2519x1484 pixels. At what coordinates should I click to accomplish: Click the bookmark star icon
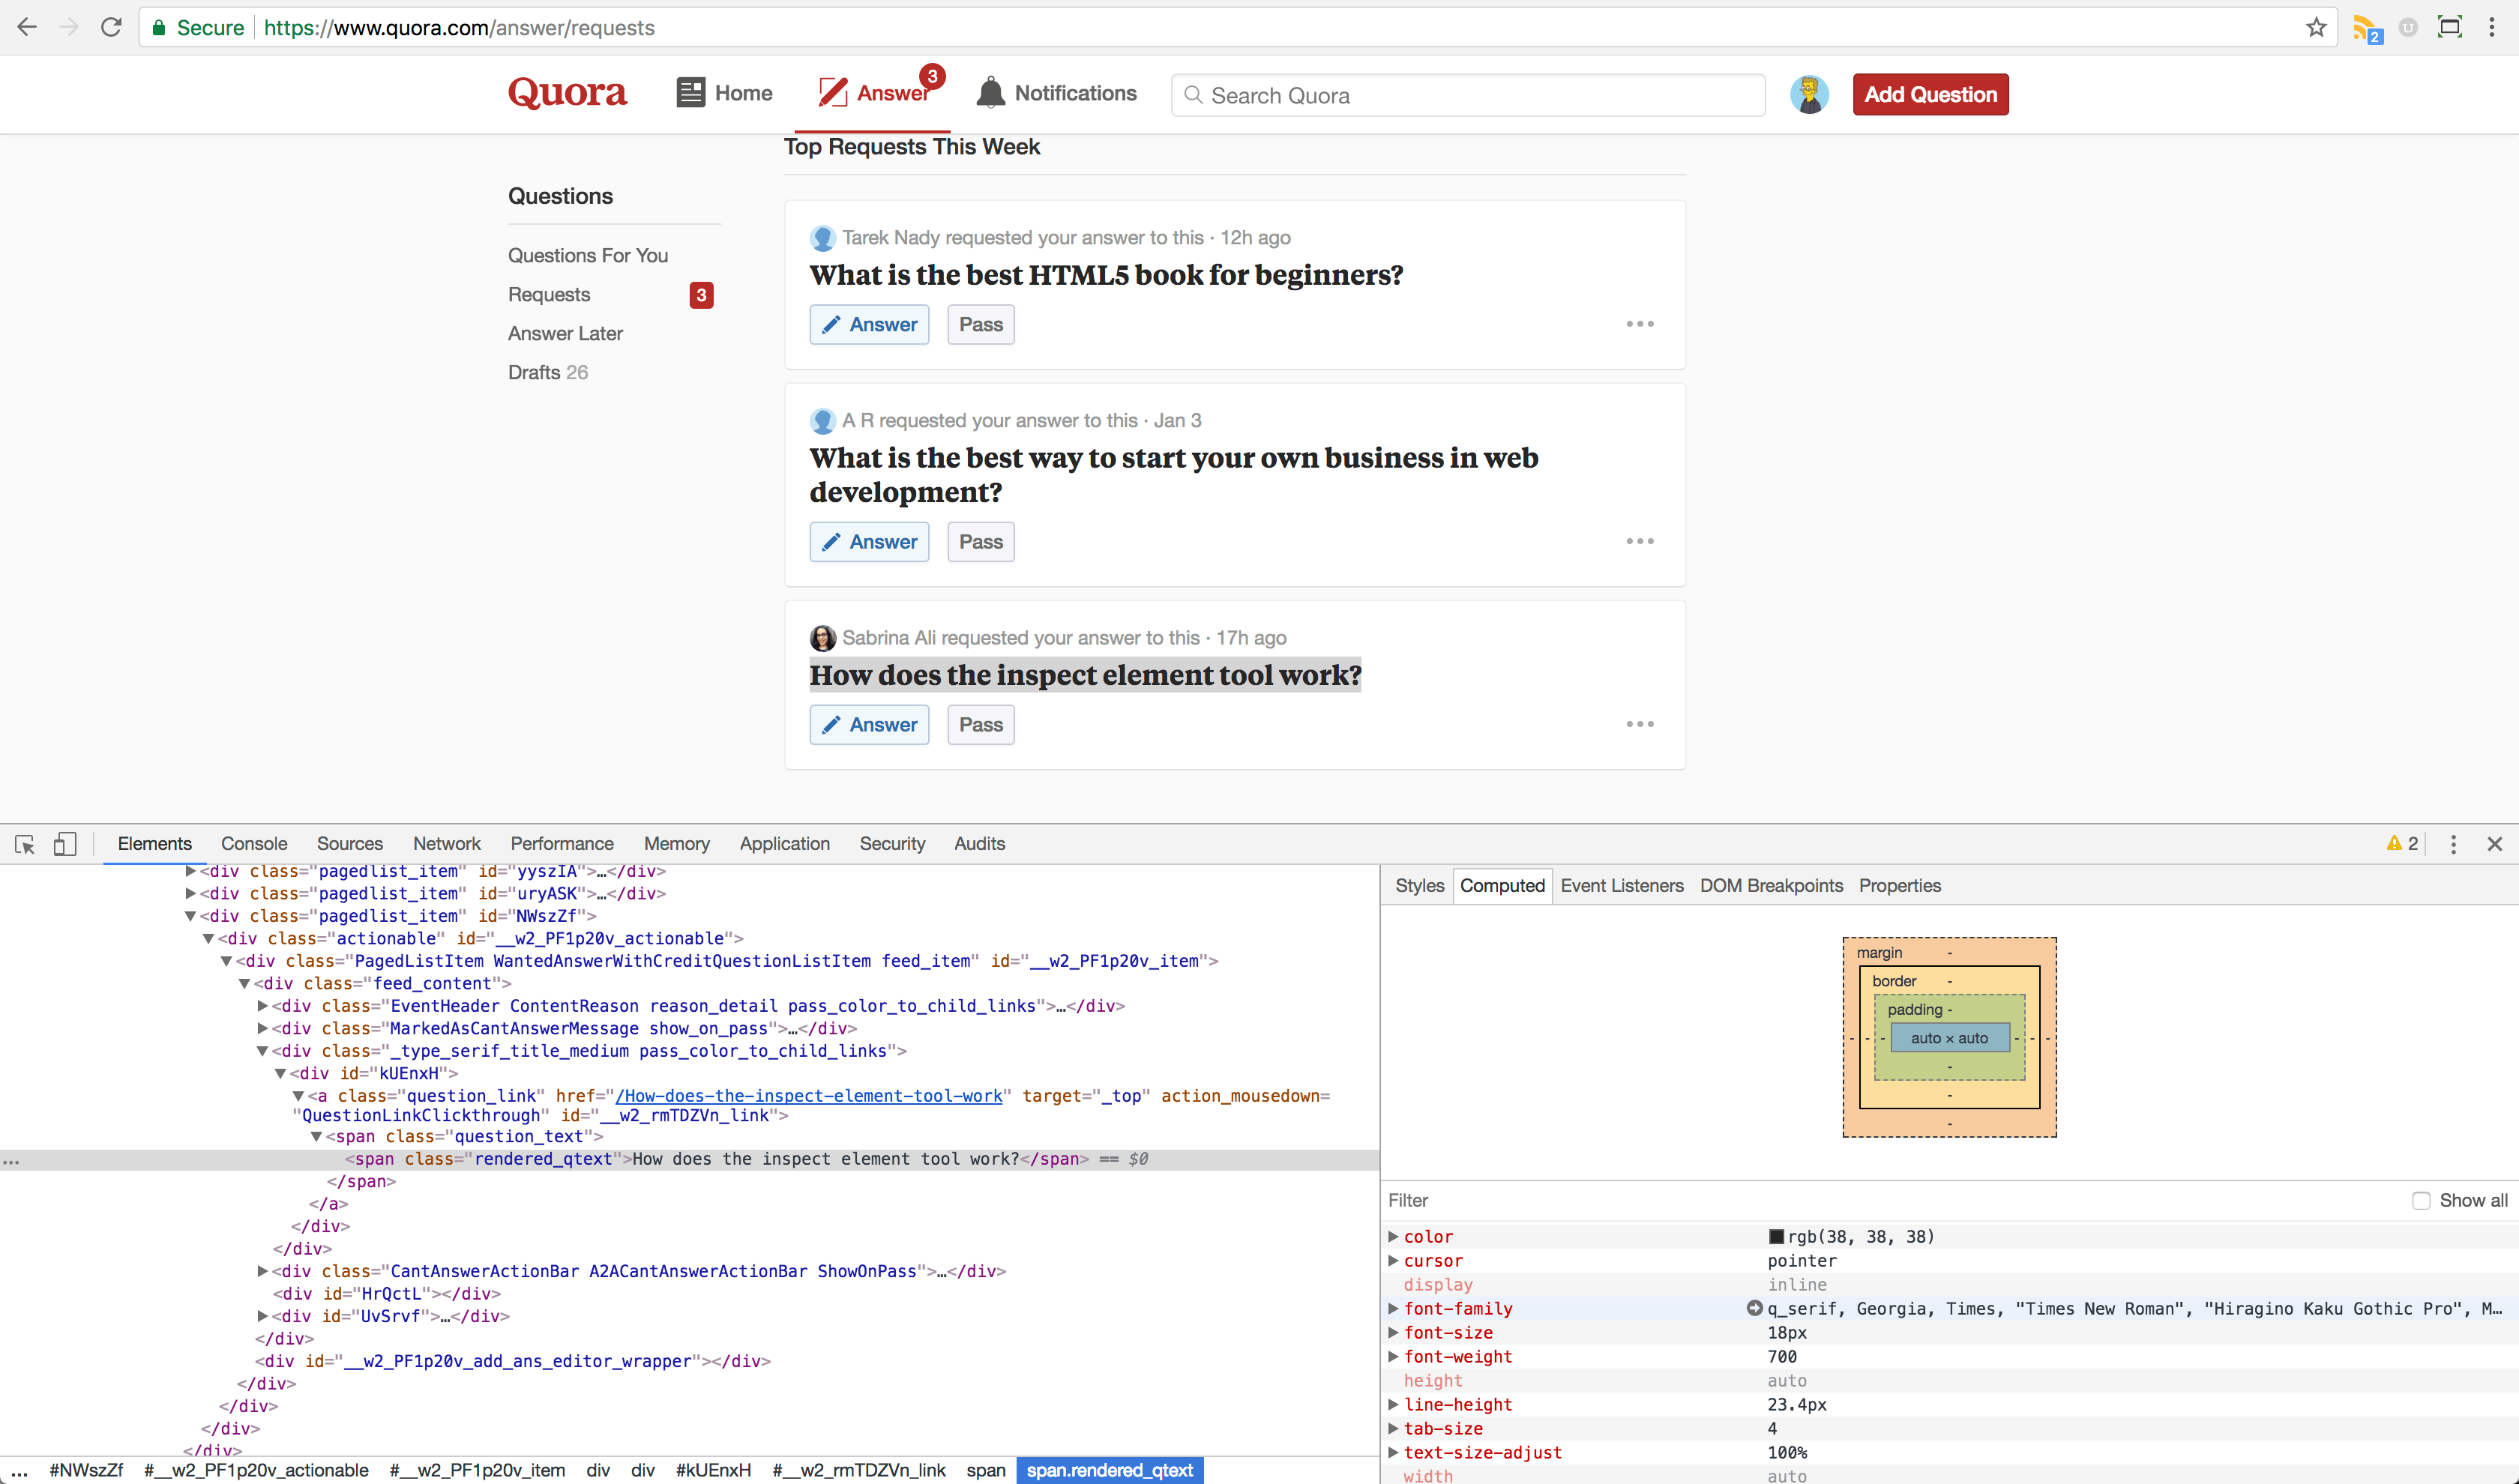point(2315,27)
